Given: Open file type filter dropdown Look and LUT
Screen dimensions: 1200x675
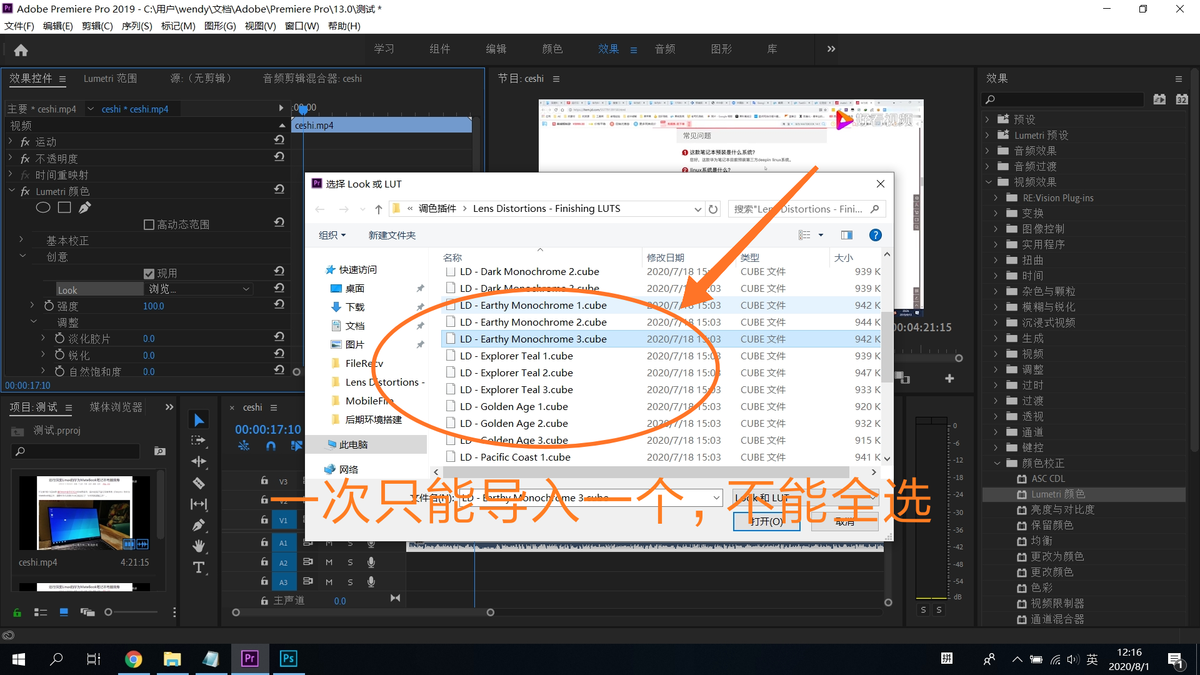Looking at the screenshot, I should tap(806, 497).
